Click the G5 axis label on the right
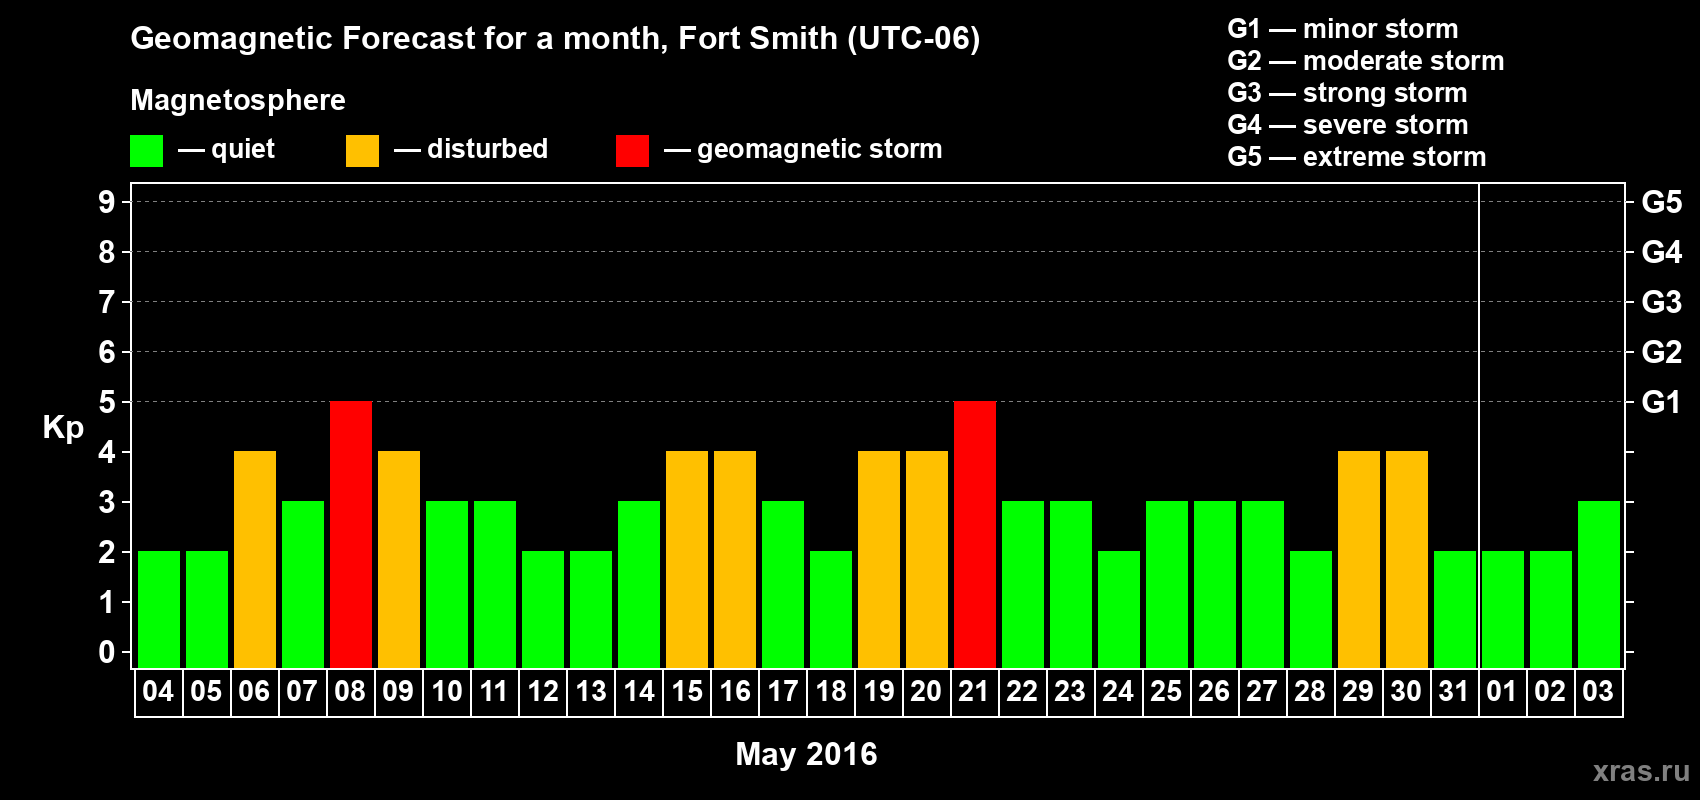The width and height of the screenshot is (1700, 800). (1662, 202)
